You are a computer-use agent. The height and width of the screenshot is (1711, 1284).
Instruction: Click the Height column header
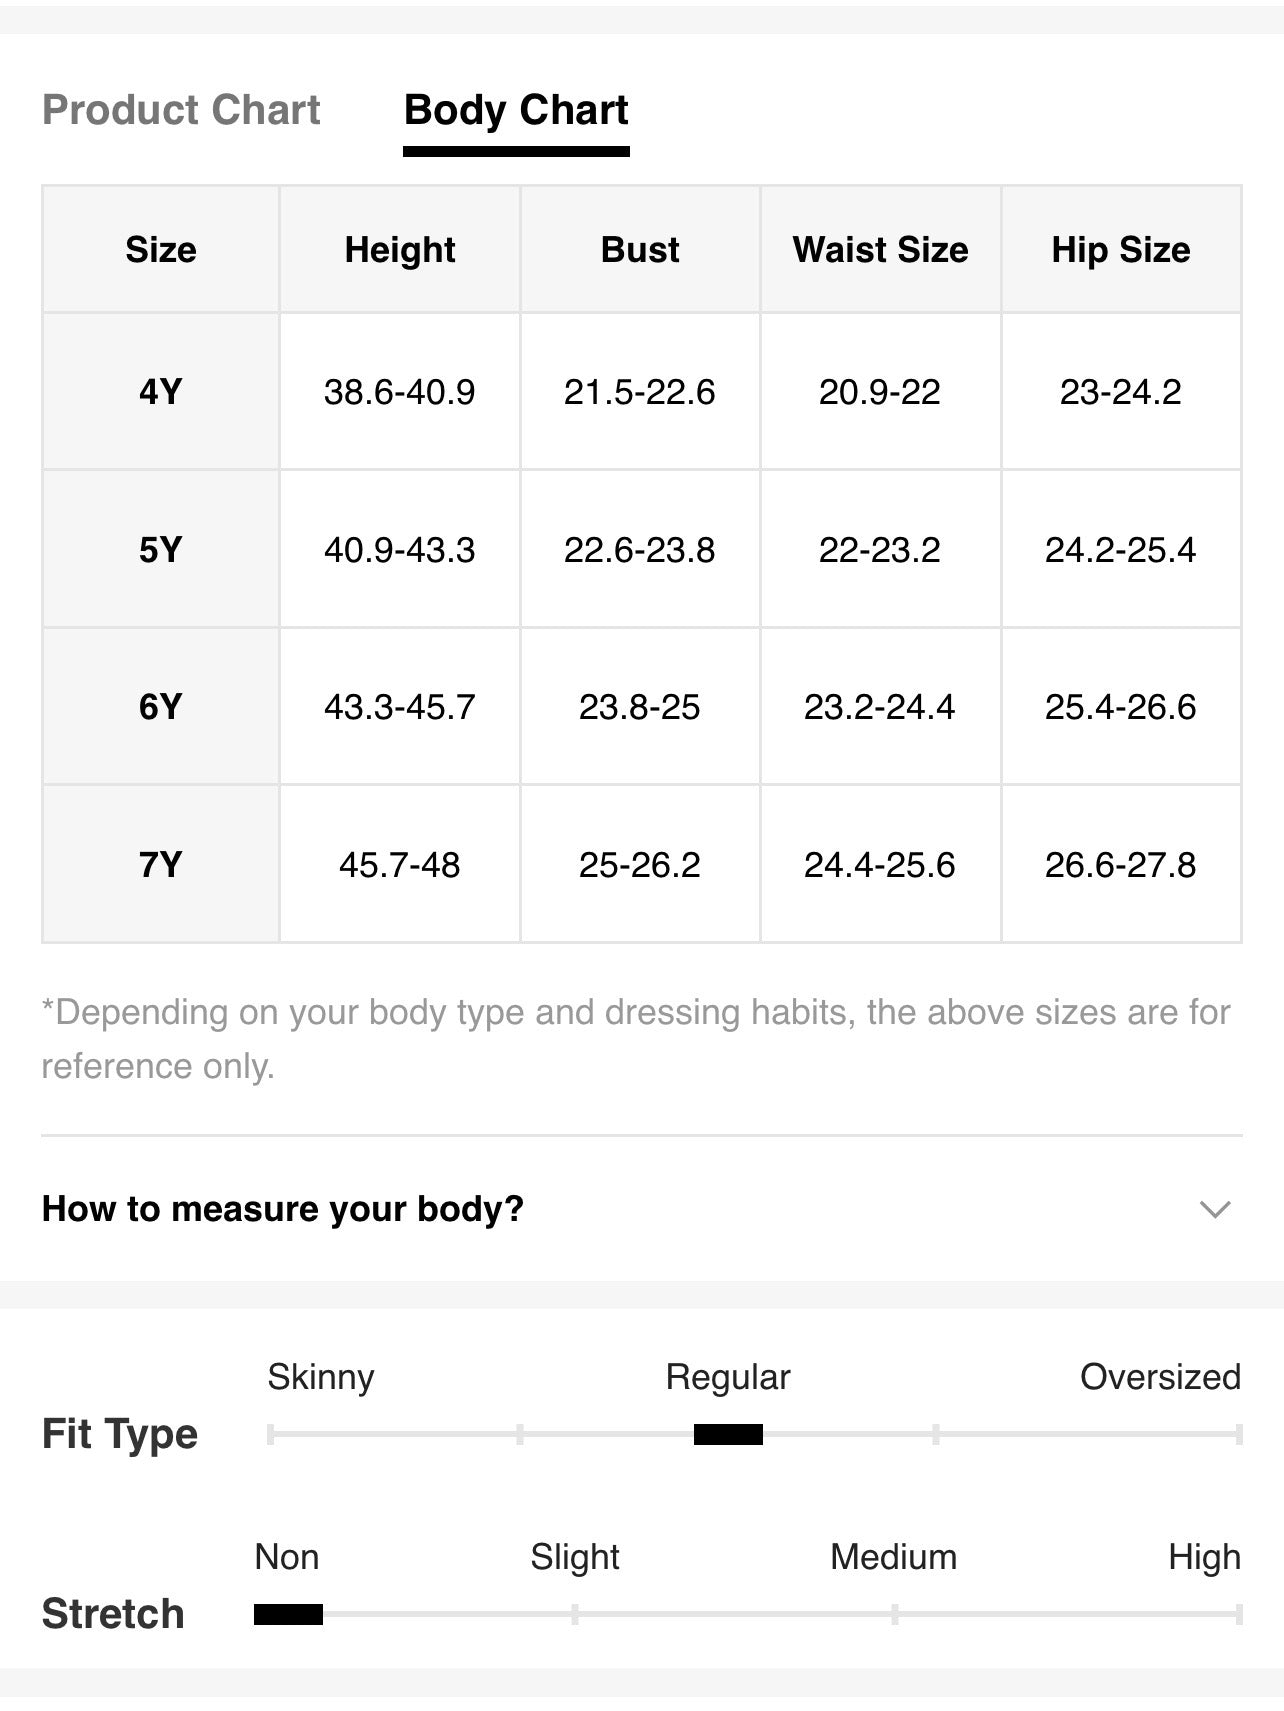[x=400, y=249]
